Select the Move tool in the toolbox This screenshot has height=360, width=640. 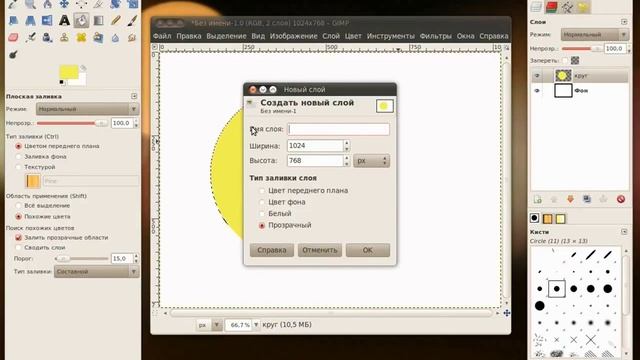(x=64, y=4)
